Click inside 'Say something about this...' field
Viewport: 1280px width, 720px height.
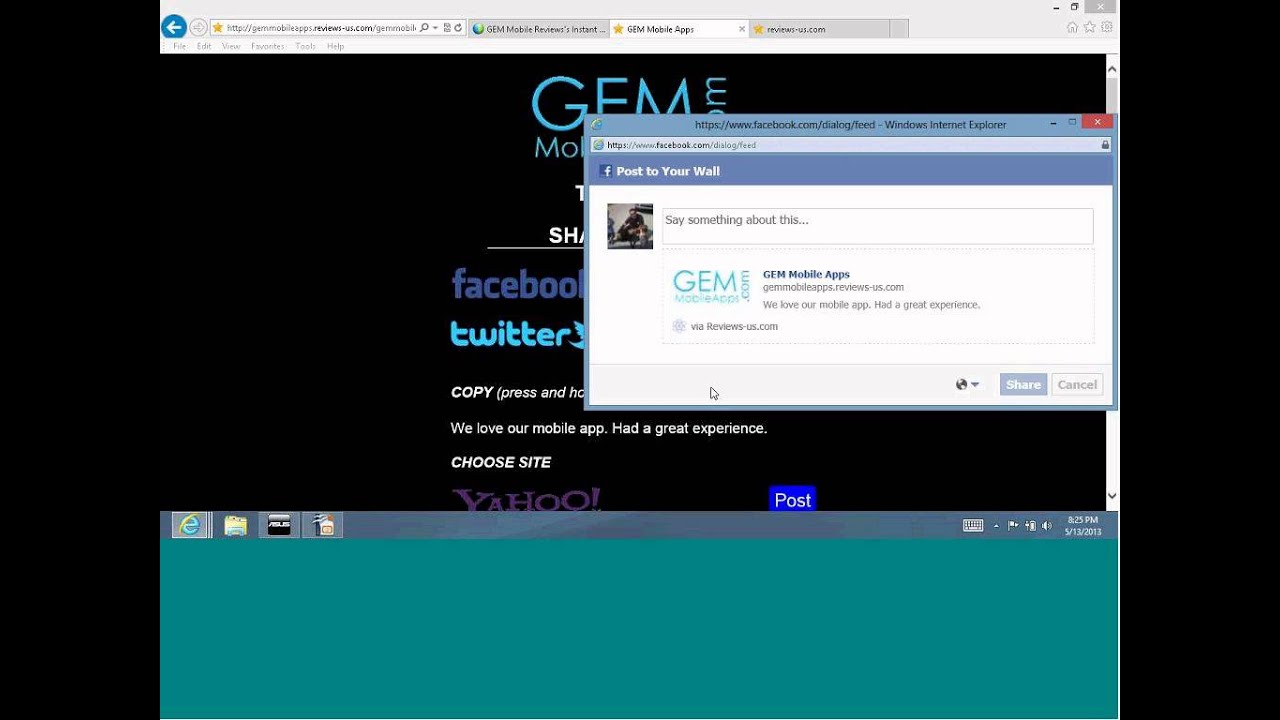coord(877,226)
